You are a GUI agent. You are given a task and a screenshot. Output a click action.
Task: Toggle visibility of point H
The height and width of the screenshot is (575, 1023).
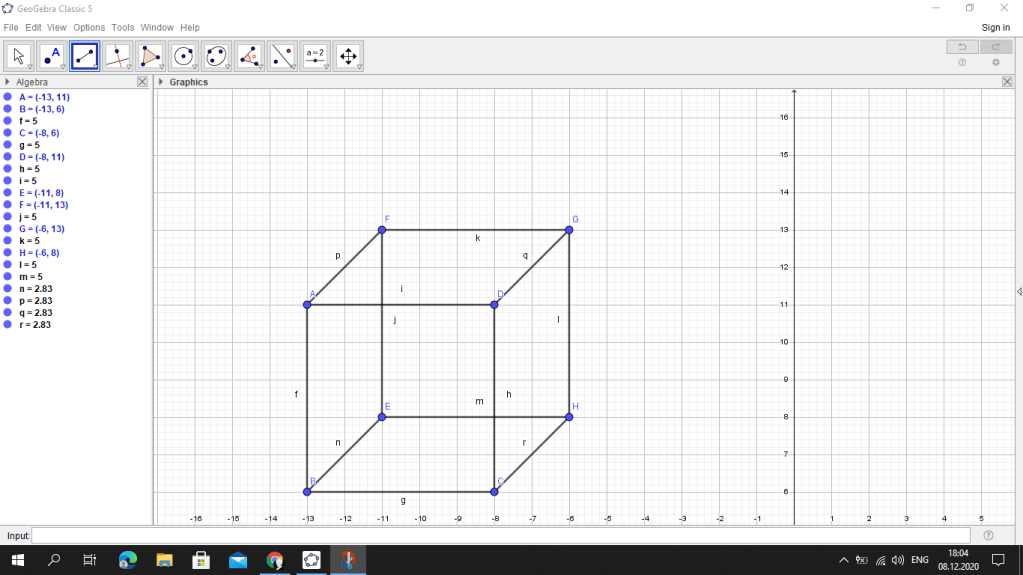coord(8,253)
